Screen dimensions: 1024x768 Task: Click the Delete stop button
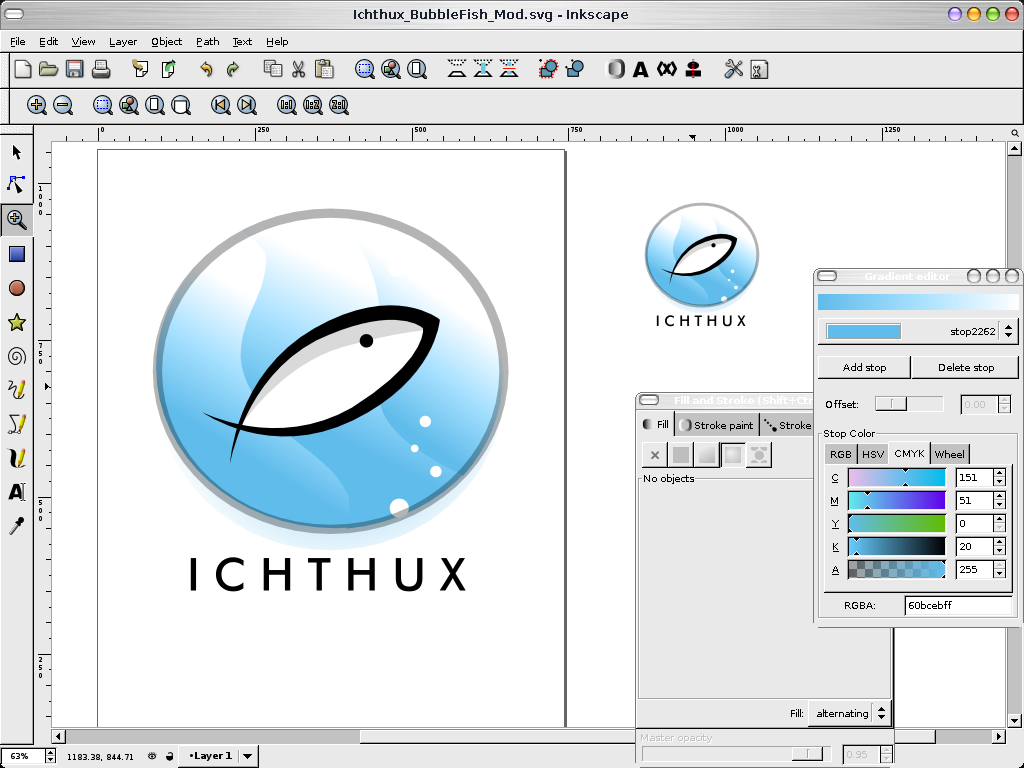965,368
